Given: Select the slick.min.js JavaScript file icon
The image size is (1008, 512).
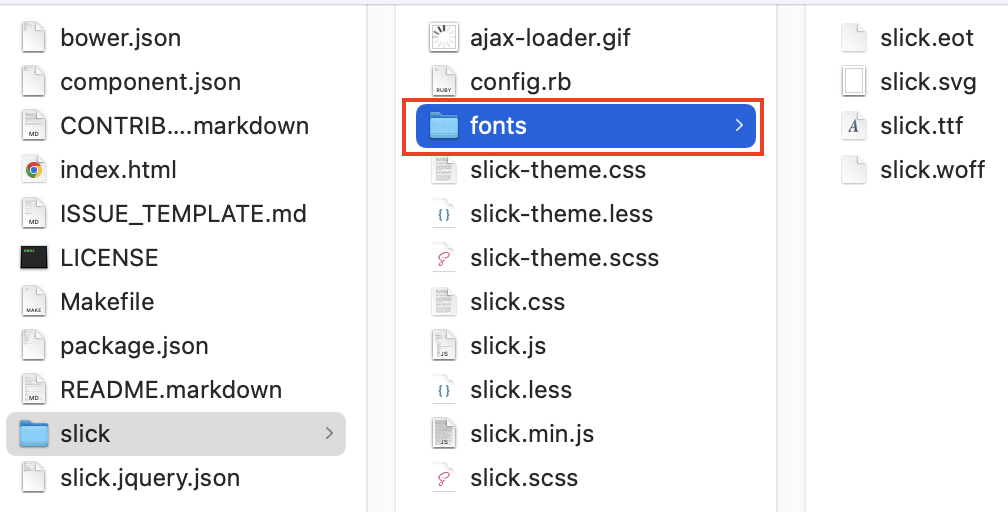Looking at the screenshot, I should (x=444, y=434).
